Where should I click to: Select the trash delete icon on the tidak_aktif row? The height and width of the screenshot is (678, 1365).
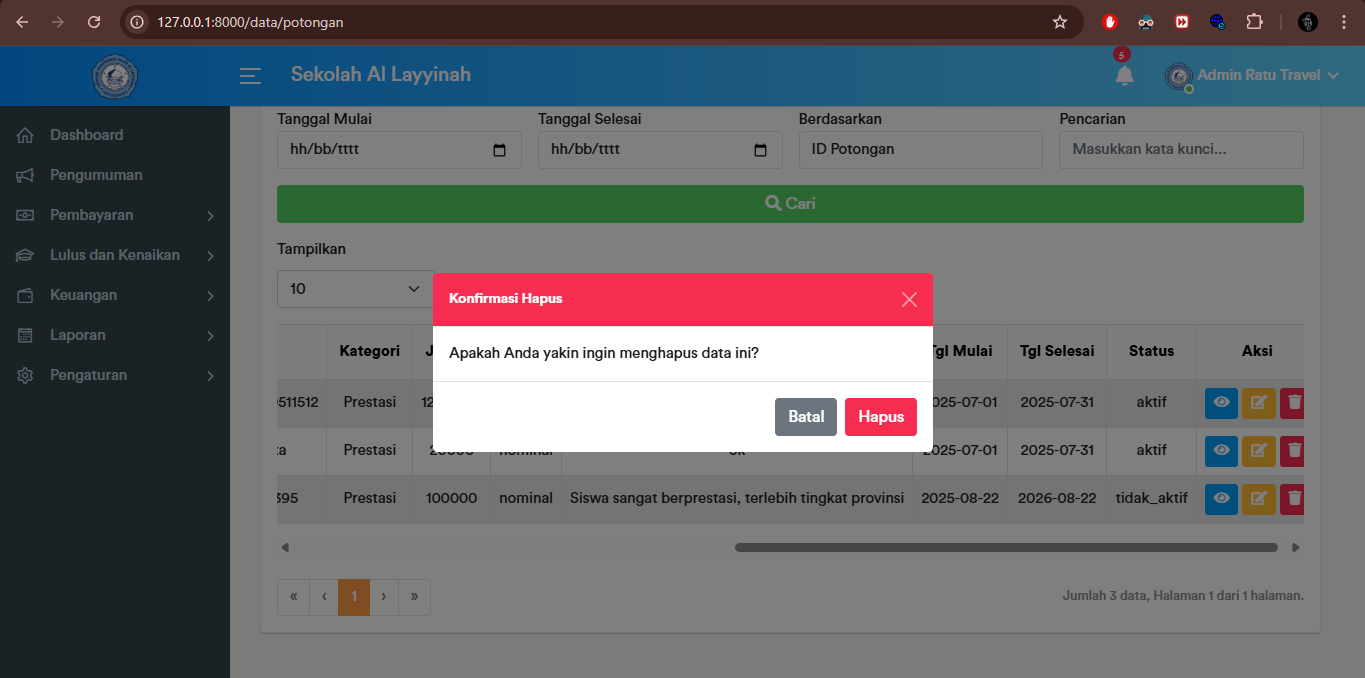[1291, 498]
